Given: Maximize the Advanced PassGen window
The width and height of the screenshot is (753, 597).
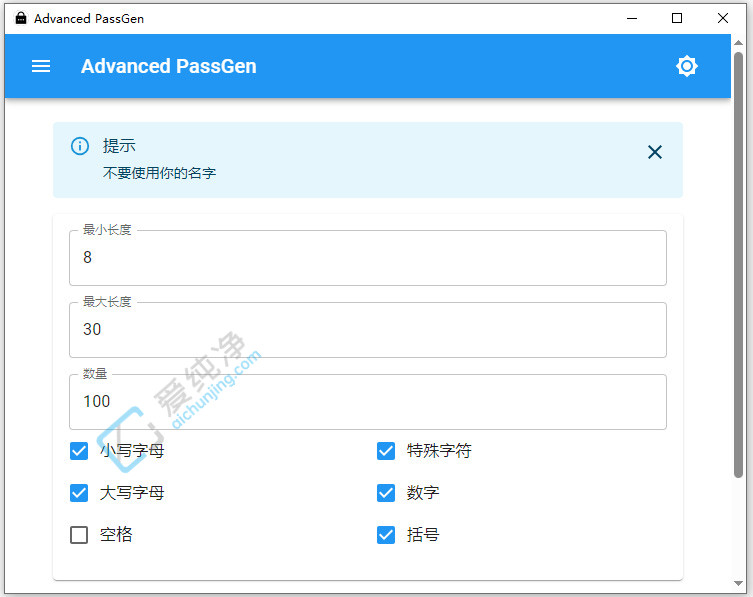Looking at the screenshot, I should click(x=677, y=18).
